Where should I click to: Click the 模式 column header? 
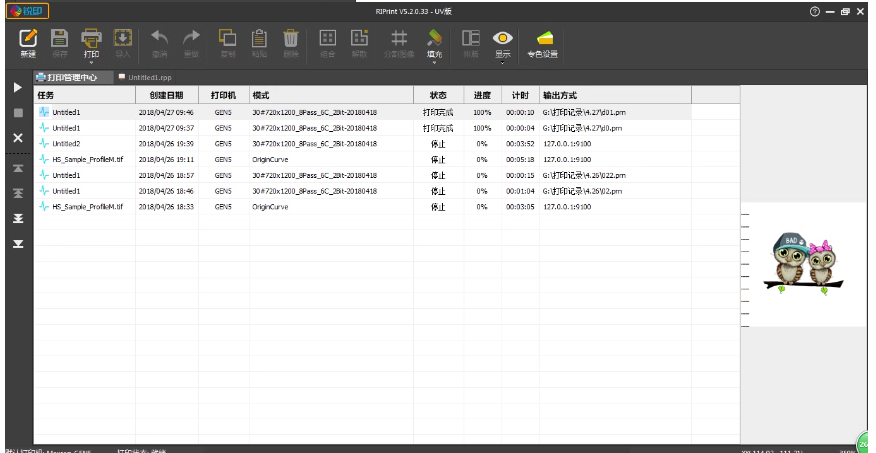click(331, 95)
